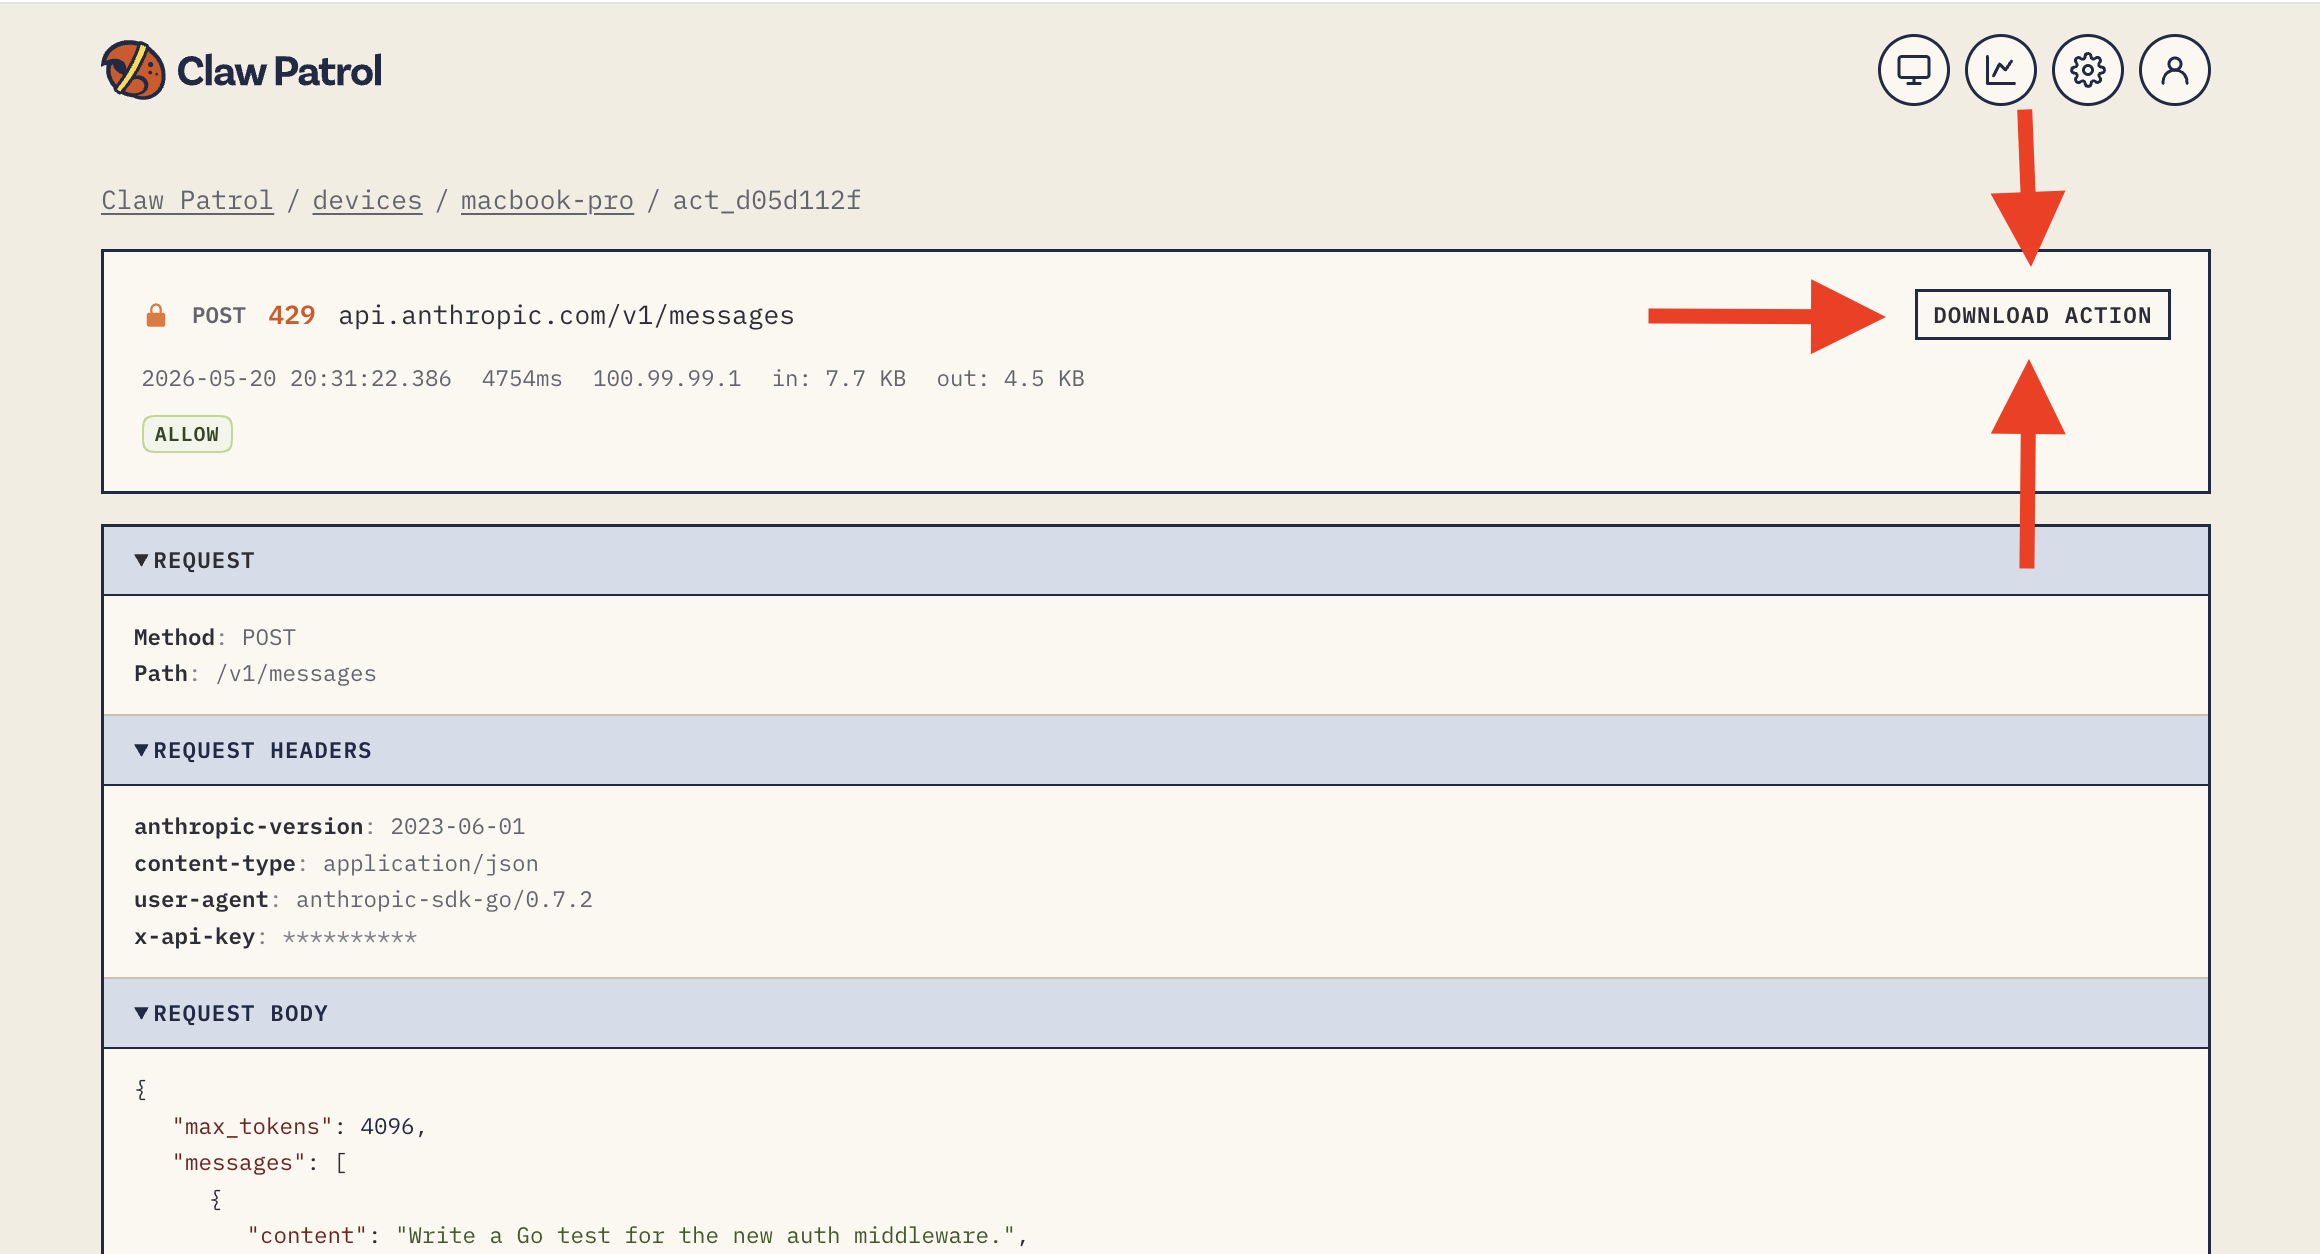This screenshot has width=2320, height=1254.
Task: Click the orange lock icon beside POST
Action: click(x=156, y=316)
